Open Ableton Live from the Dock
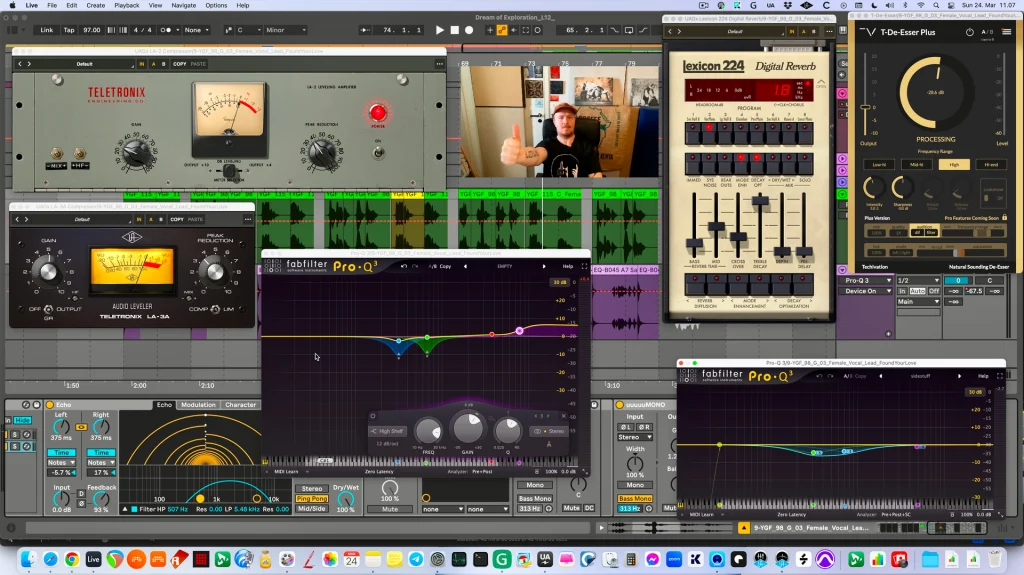This screenshot has width=1024, height=575. [93, 559]
